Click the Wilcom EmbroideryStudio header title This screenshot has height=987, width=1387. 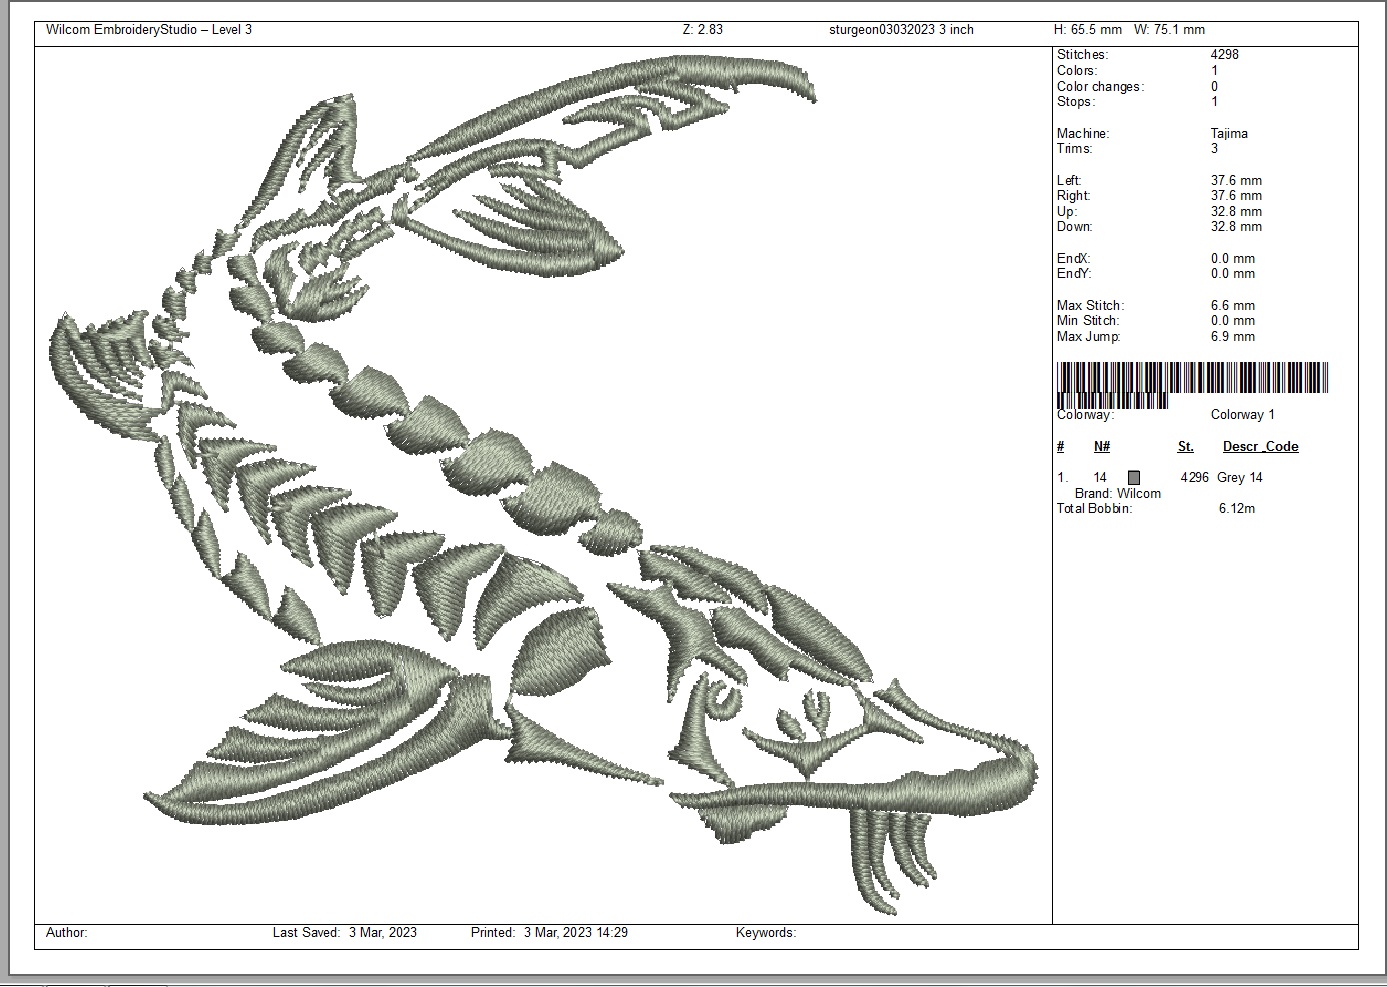(149, 30)
